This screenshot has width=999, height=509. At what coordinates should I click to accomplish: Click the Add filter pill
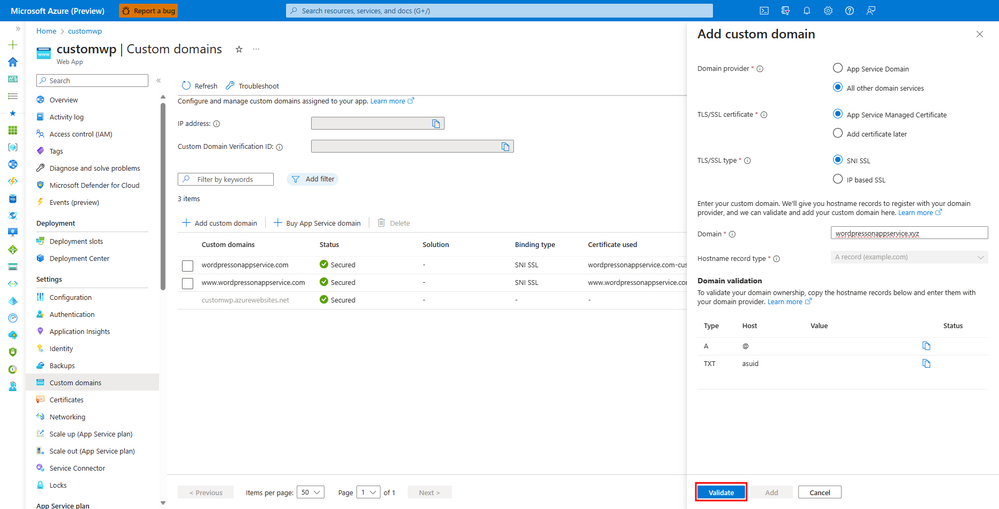coord(312,180)
